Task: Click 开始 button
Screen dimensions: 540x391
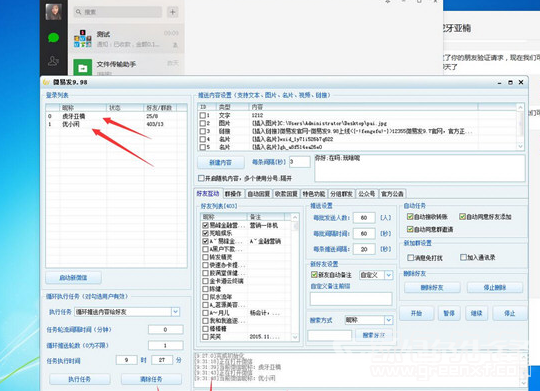Action: [x=416, y=313]
